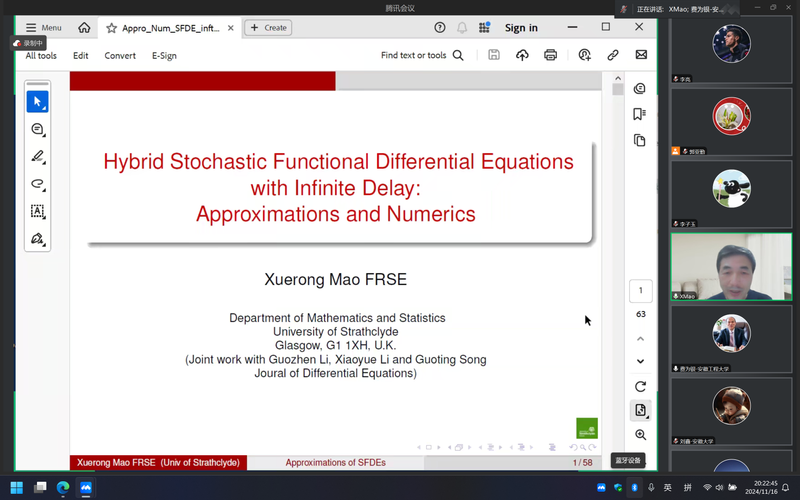Open the E-Sign menu

(x=164, y=56)
